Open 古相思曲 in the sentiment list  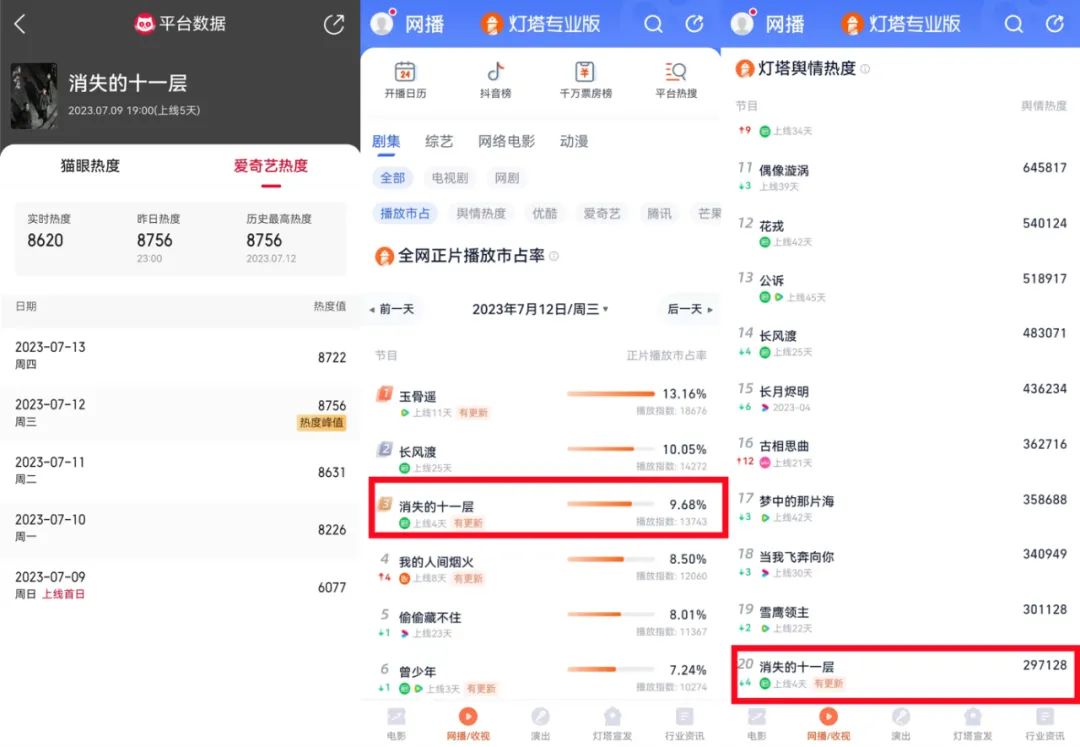902,452
